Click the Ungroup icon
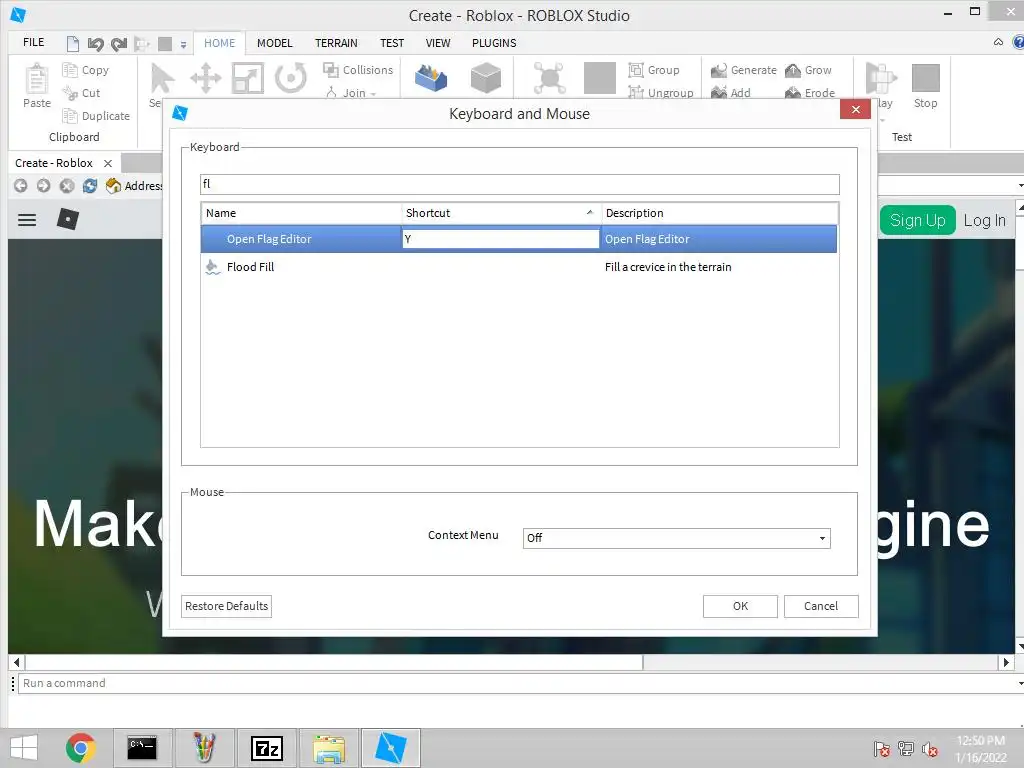Screen dimensions: 1024x768 pyautogui.click(x=636, y=92)
